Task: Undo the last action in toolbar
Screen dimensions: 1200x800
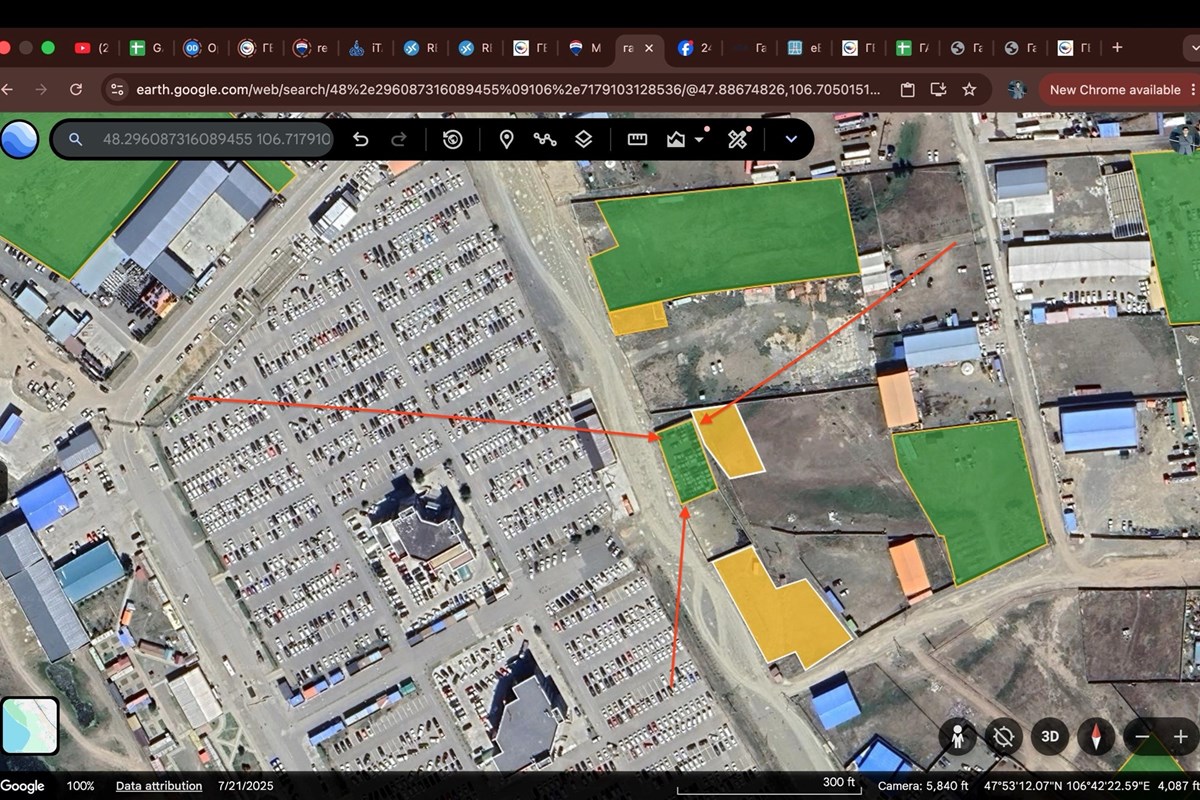Action: click(x=361, y=139)
